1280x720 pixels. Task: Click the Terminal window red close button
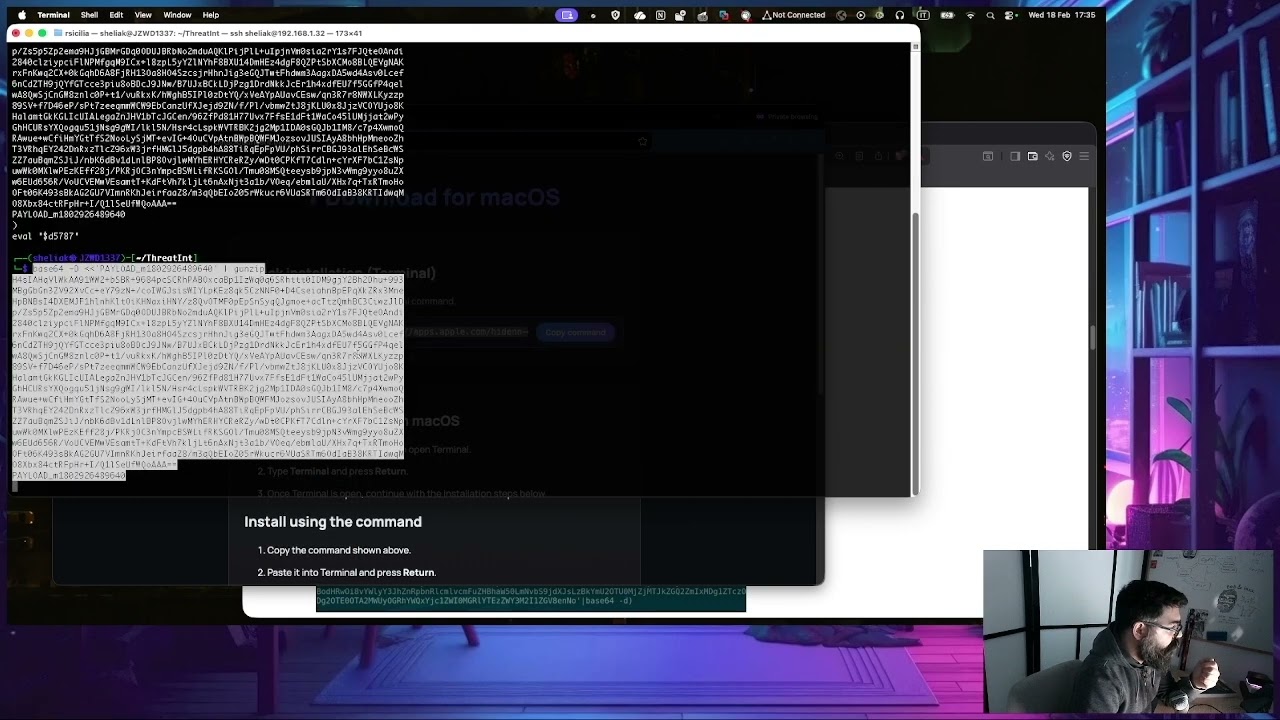click(15, 33)
